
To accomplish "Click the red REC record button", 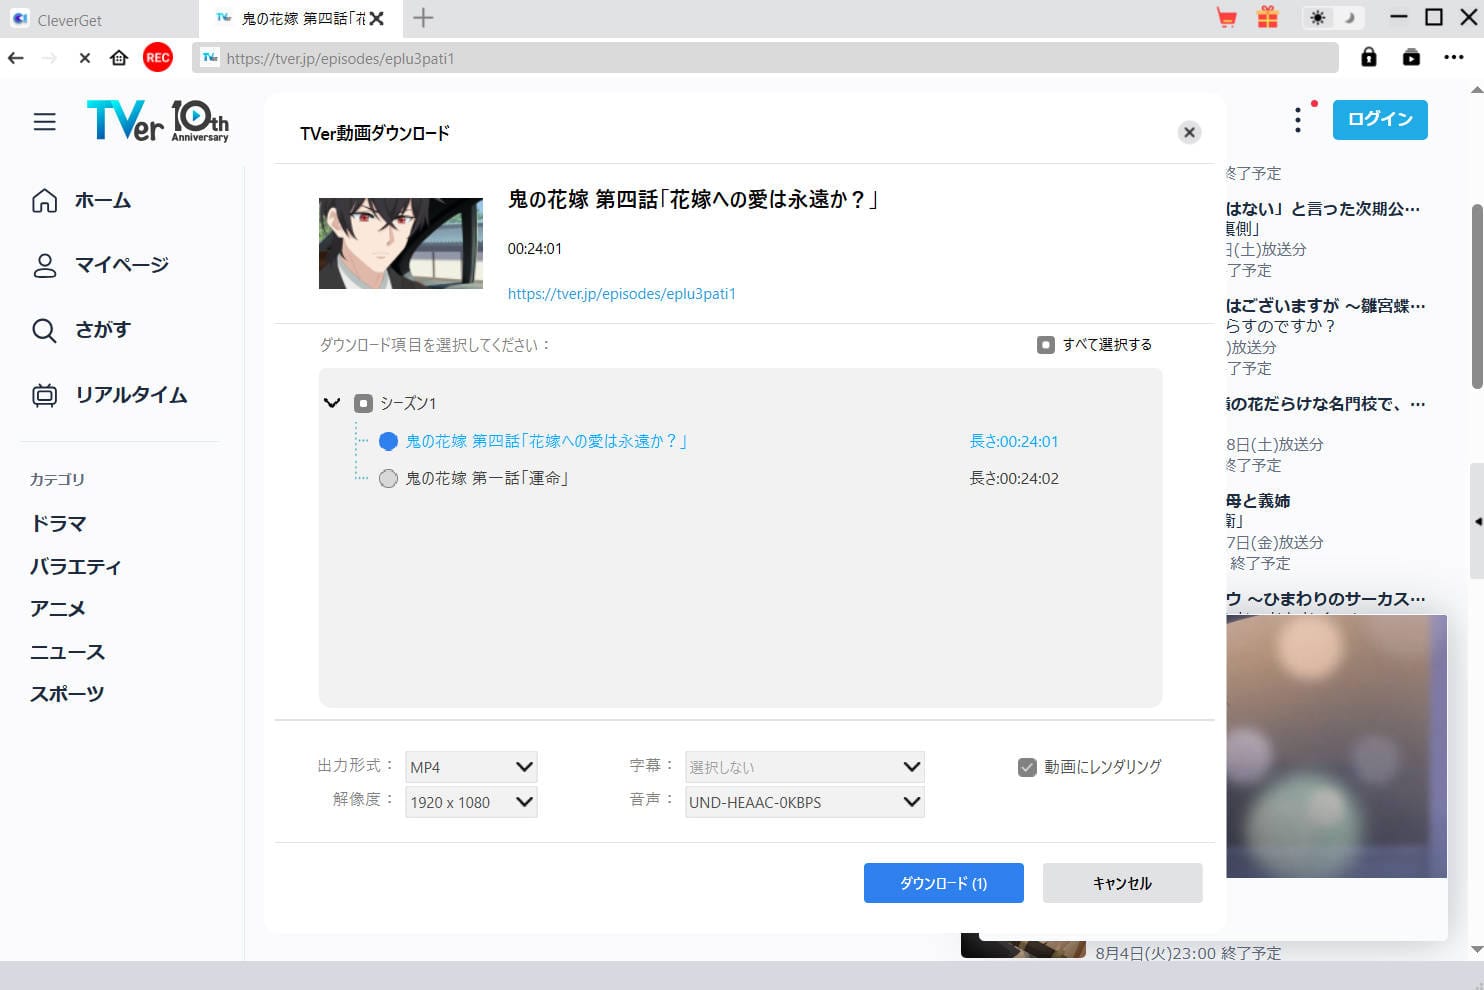I will (158, 58).
